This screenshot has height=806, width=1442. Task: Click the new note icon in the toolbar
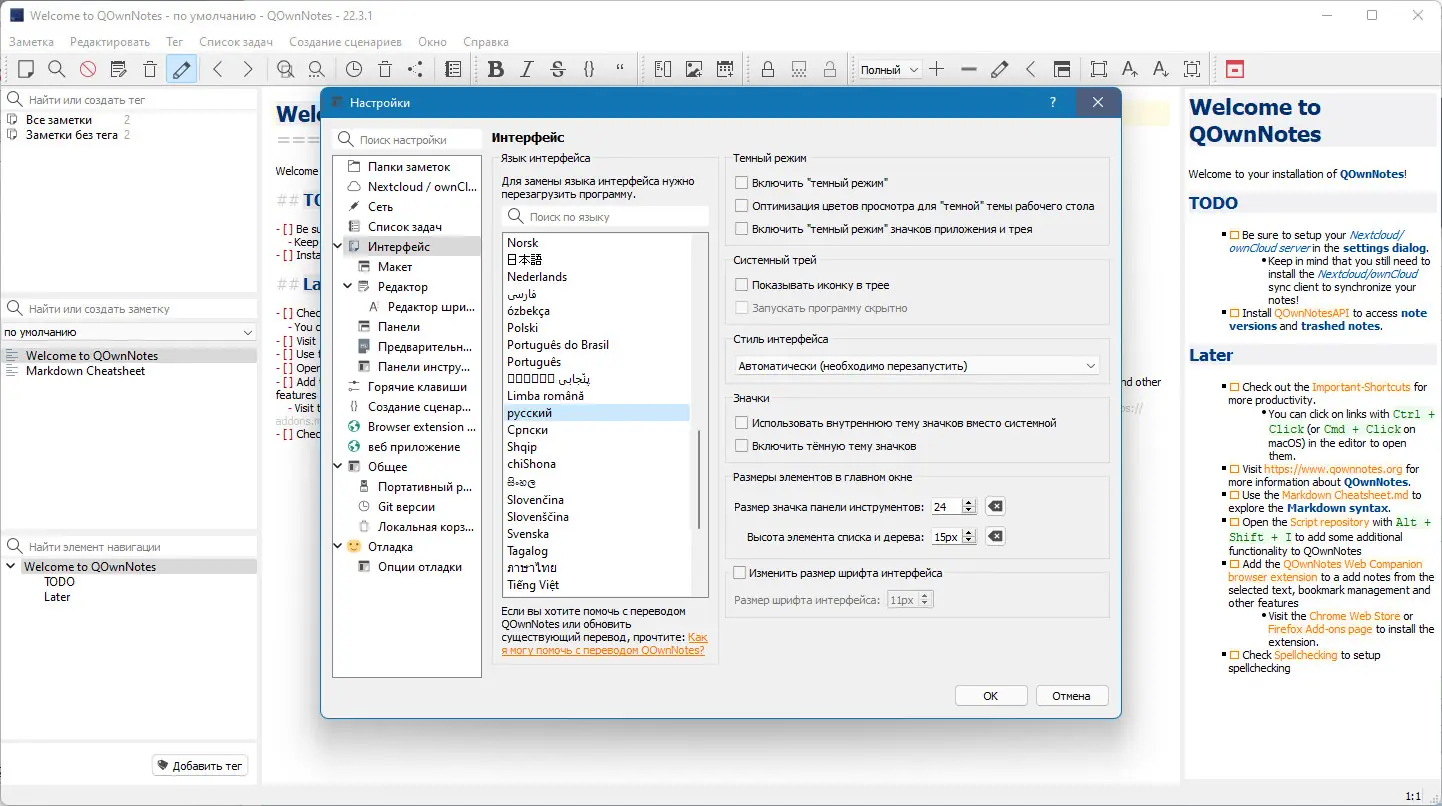pos(26,69)
